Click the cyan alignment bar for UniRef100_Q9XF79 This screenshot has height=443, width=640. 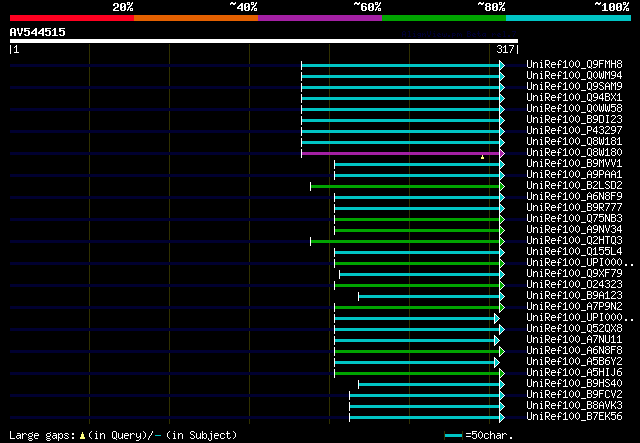(x=420, y=275)
